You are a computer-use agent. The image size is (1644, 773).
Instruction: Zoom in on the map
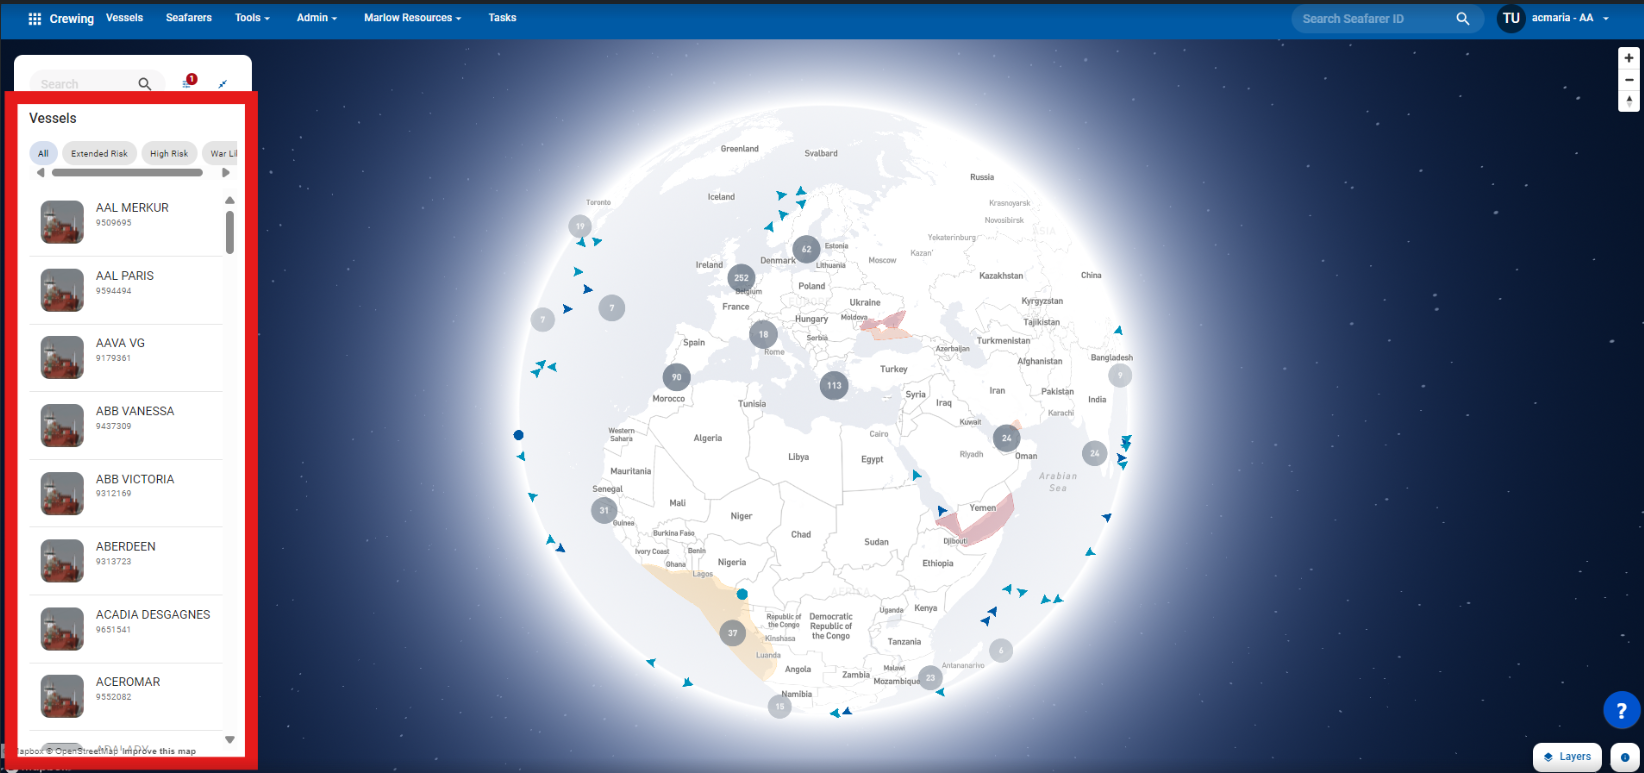pyautogui.click(x=1629, y=58)
